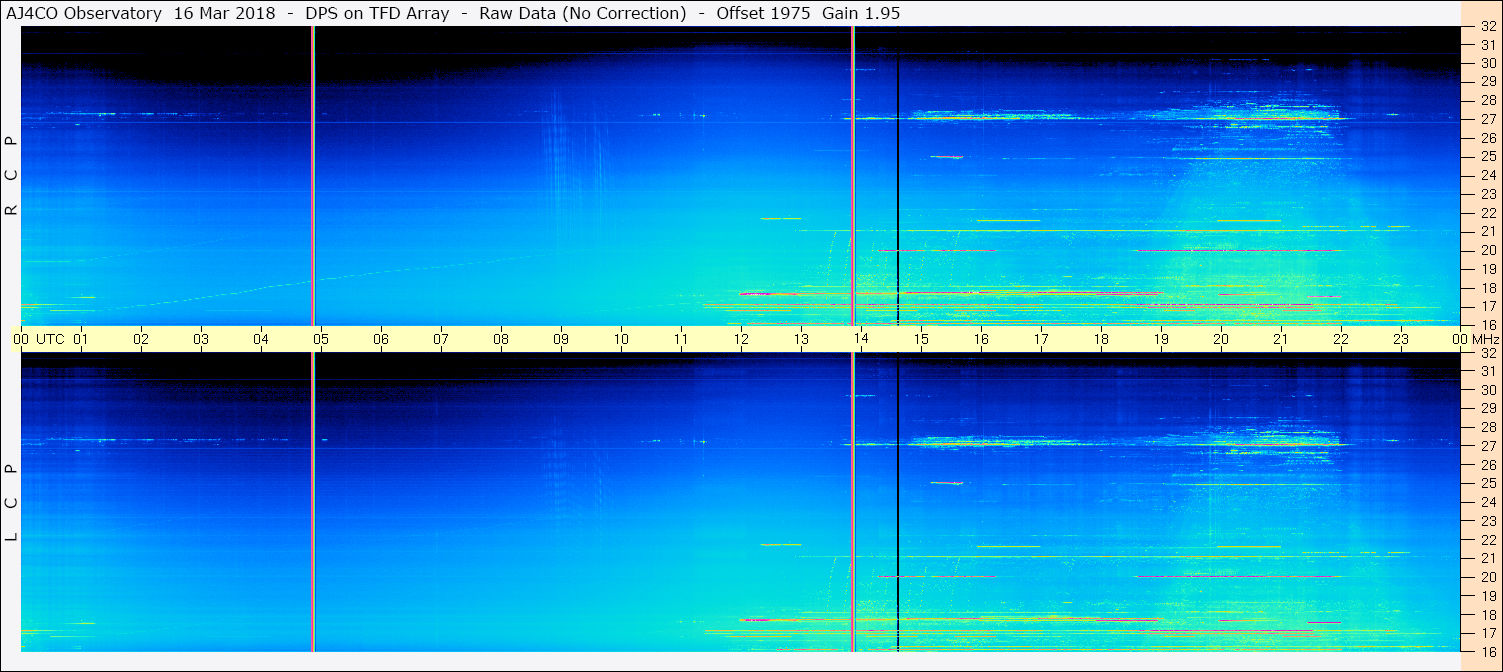
Task: Click the 32 MHz label of the LCP panel
Action: tap(1488, 353)
